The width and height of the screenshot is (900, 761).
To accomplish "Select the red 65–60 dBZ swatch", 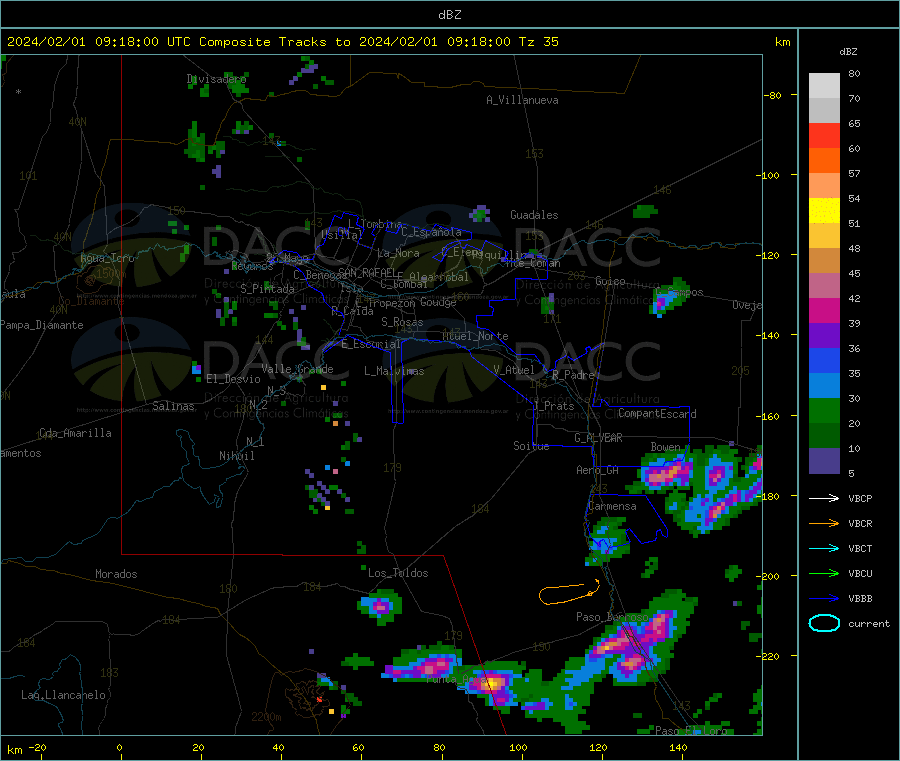I will (x=824, y=135).
